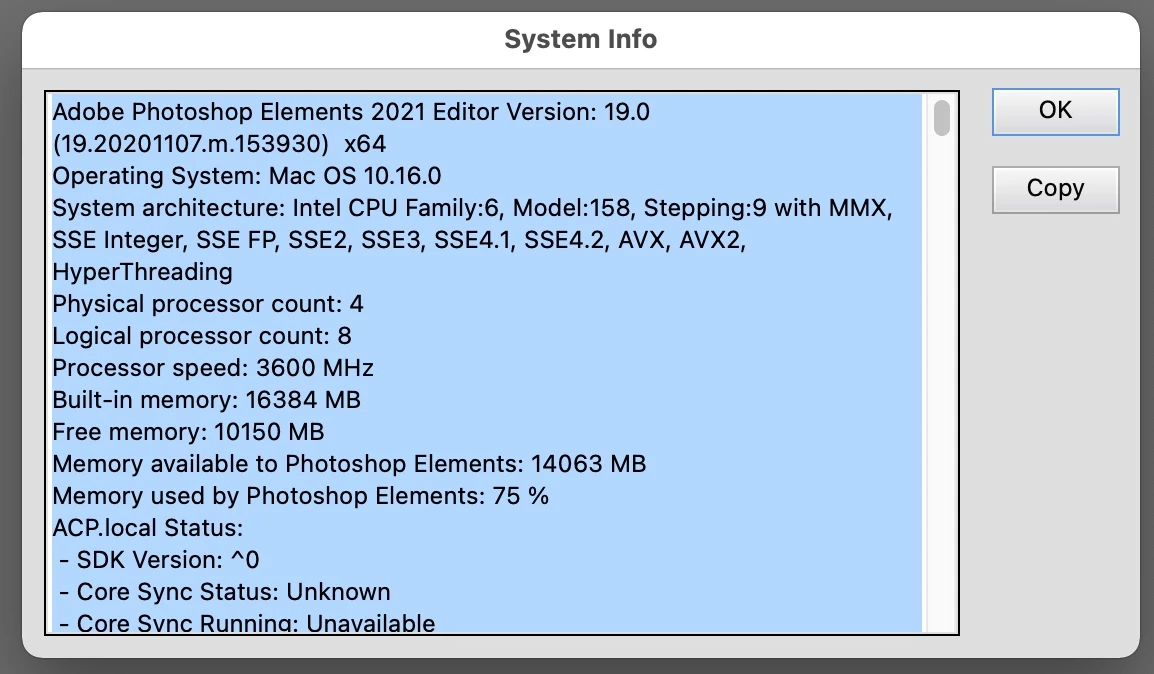Click the 'Adobe Photoshop Elements 2021 Editor Version' line
Screen dimensions: 1154x674
pos(351,112)
